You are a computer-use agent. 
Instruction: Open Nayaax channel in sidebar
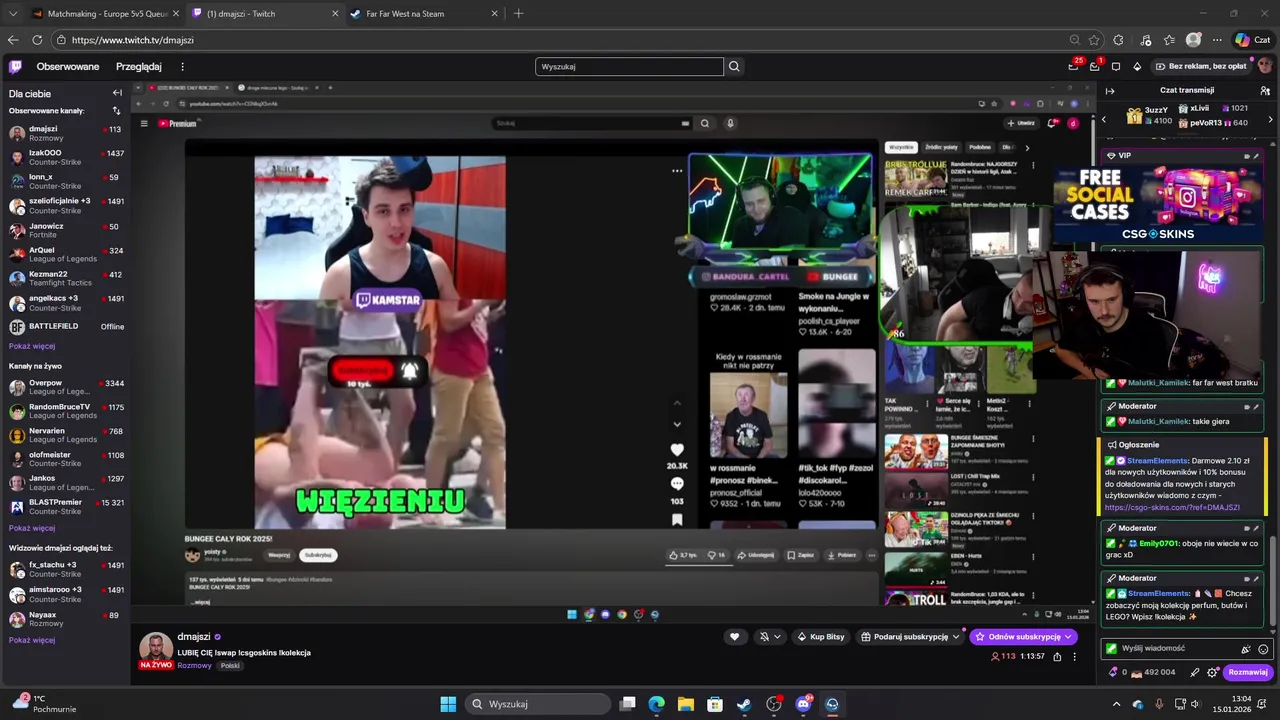66,619
